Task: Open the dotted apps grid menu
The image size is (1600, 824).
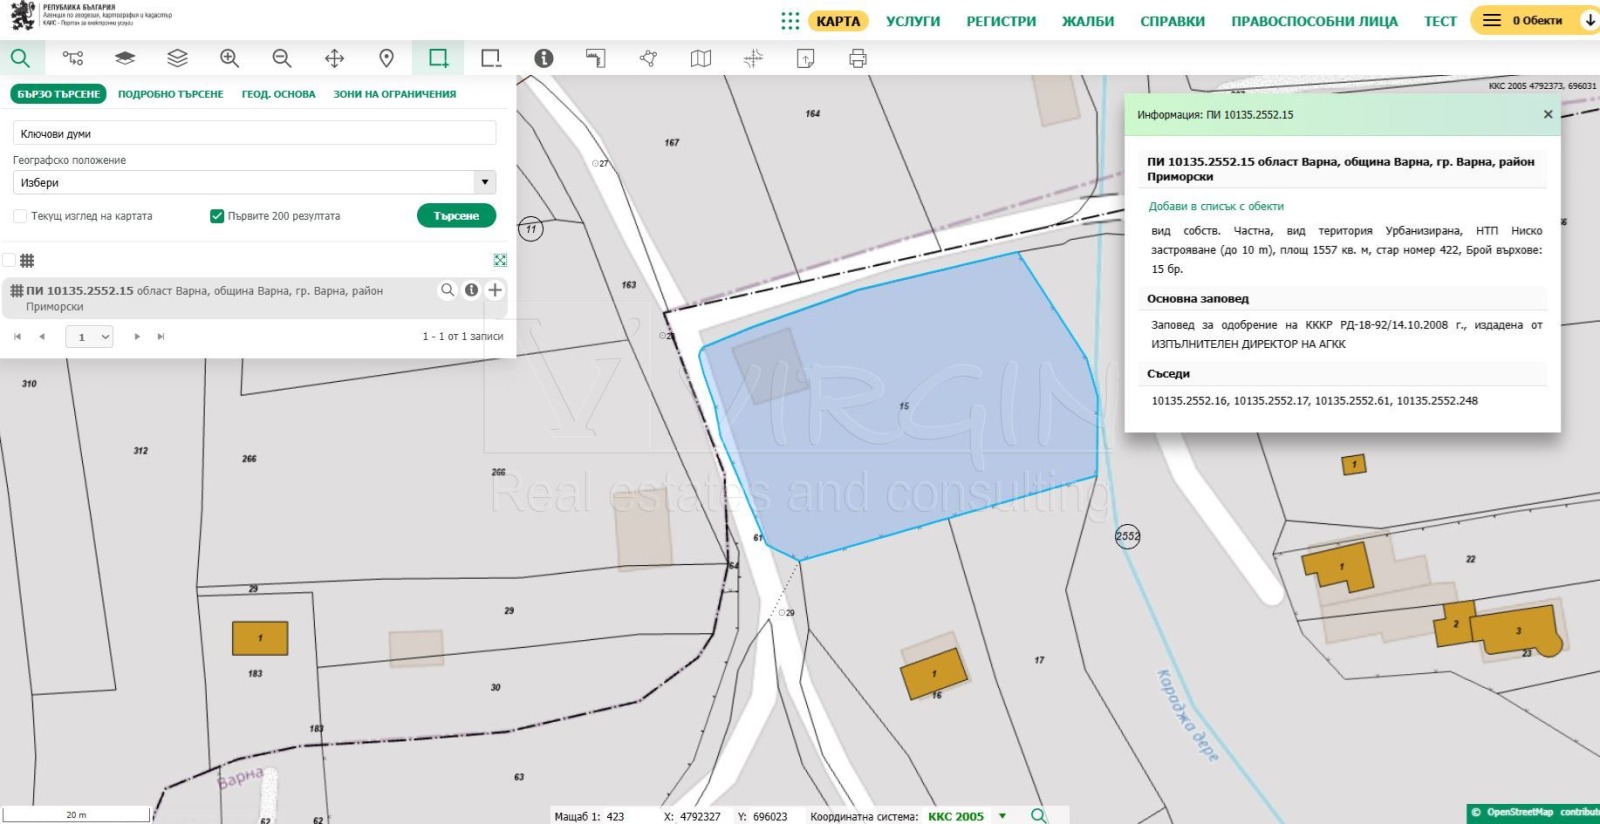Action: 790,21
